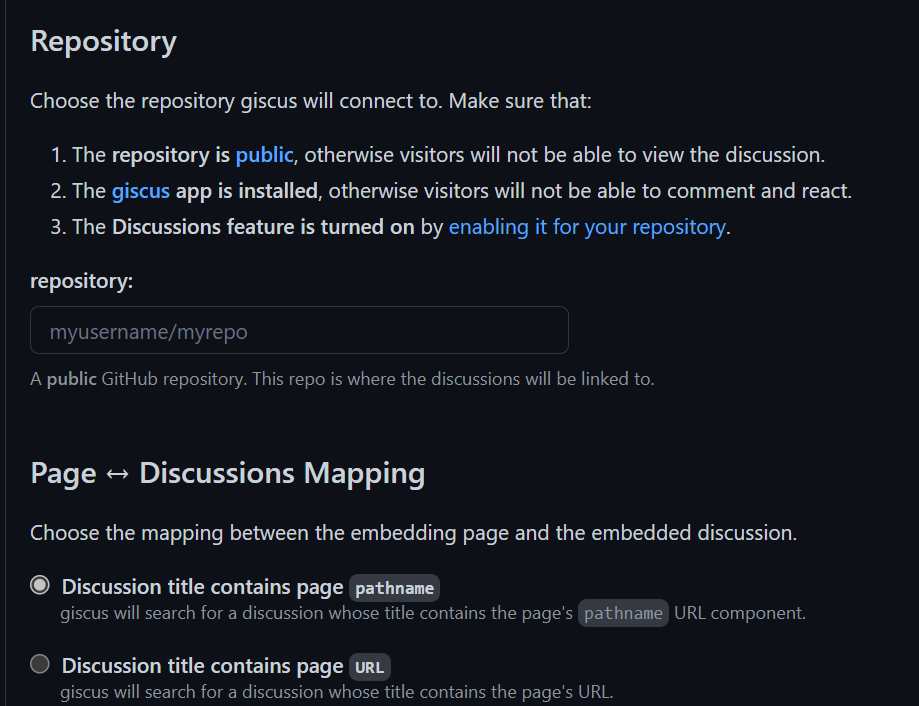Click the "Repository" section heading
Screen dimensions: 919x706
pos(103,42)
